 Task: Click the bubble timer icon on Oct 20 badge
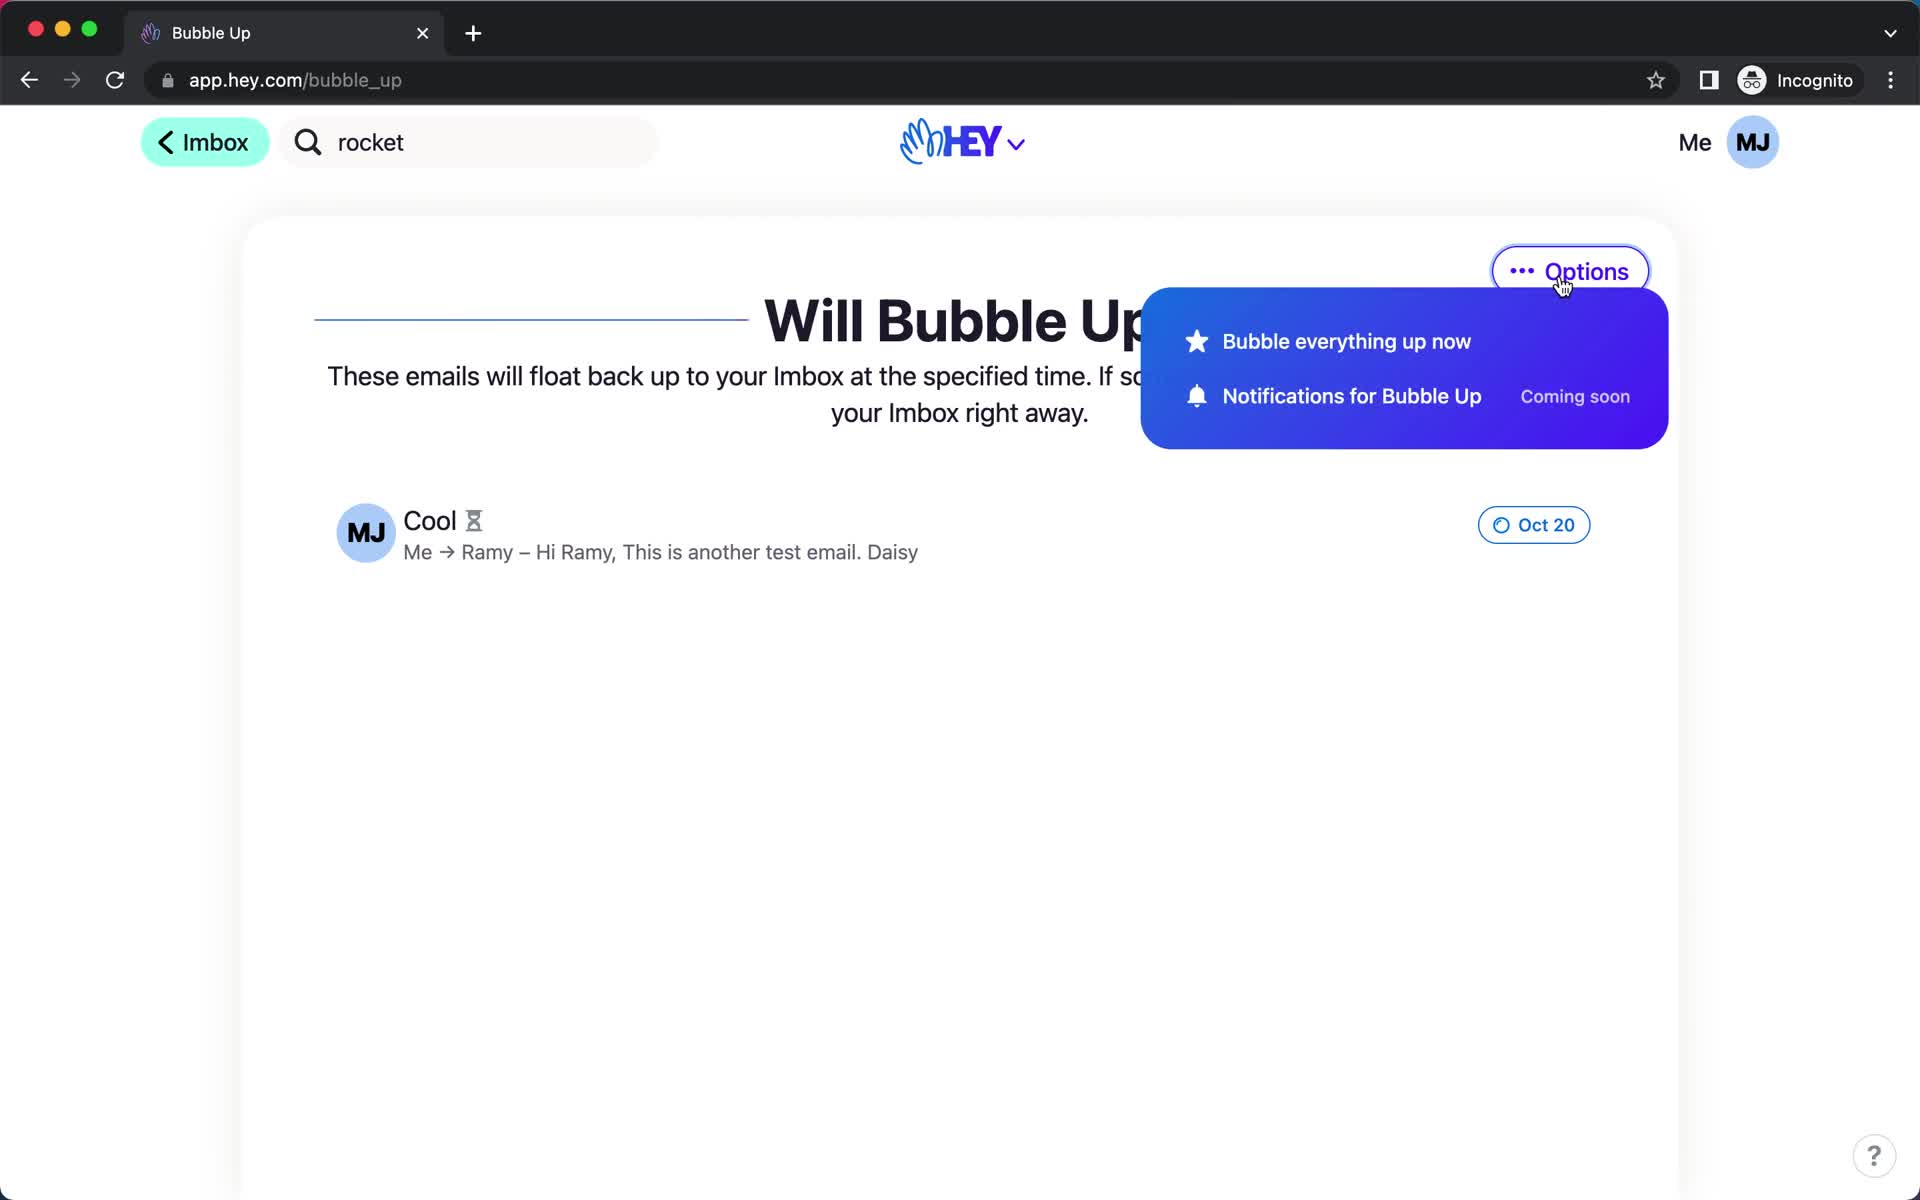(1501, 525)
